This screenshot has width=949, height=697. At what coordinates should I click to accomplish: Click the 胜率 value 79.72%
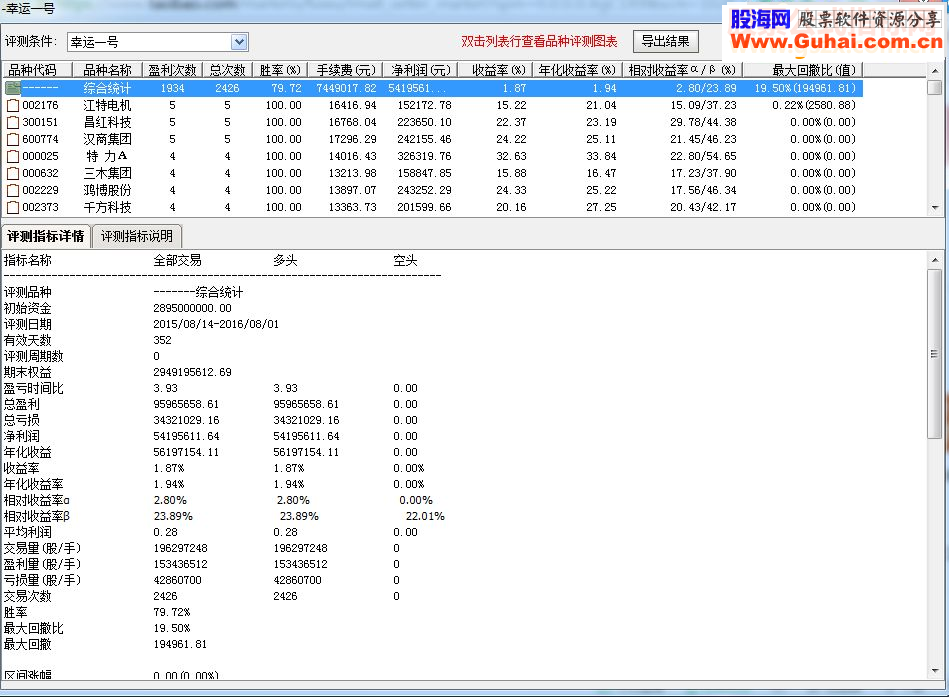tap(172, 612)
